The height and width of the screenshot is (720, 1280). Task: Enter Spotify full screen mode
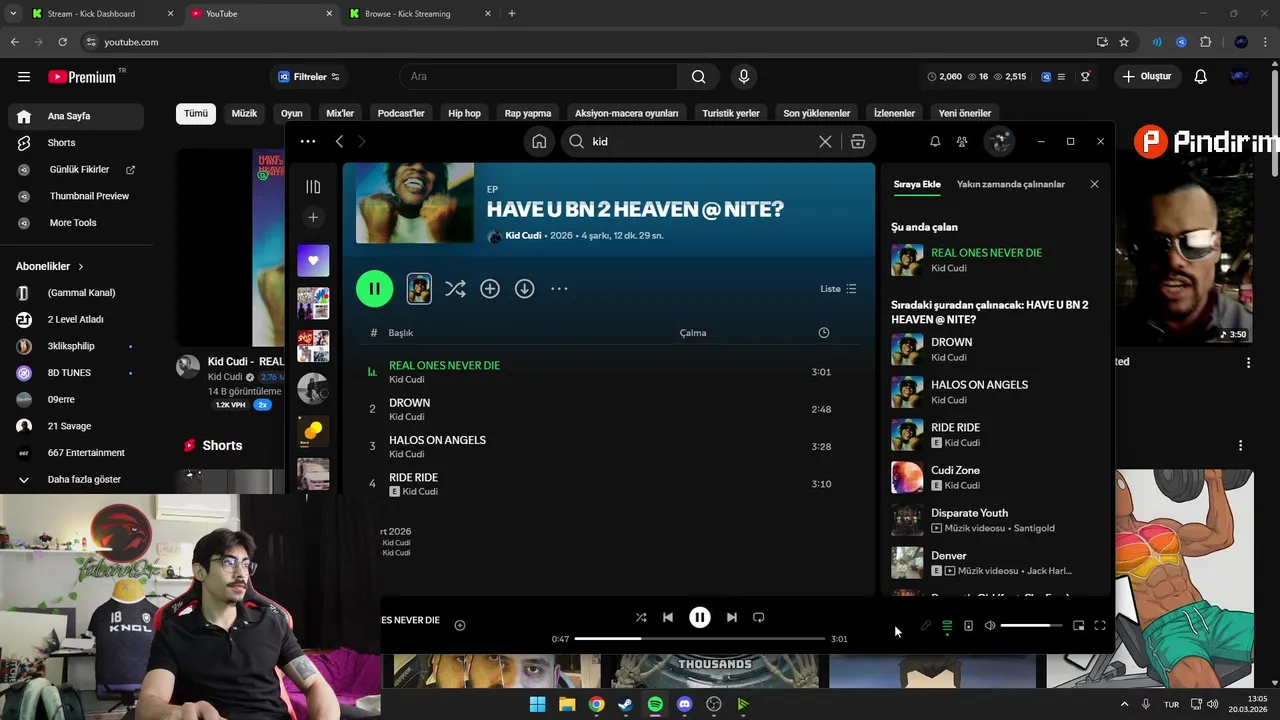(1100, 626)
